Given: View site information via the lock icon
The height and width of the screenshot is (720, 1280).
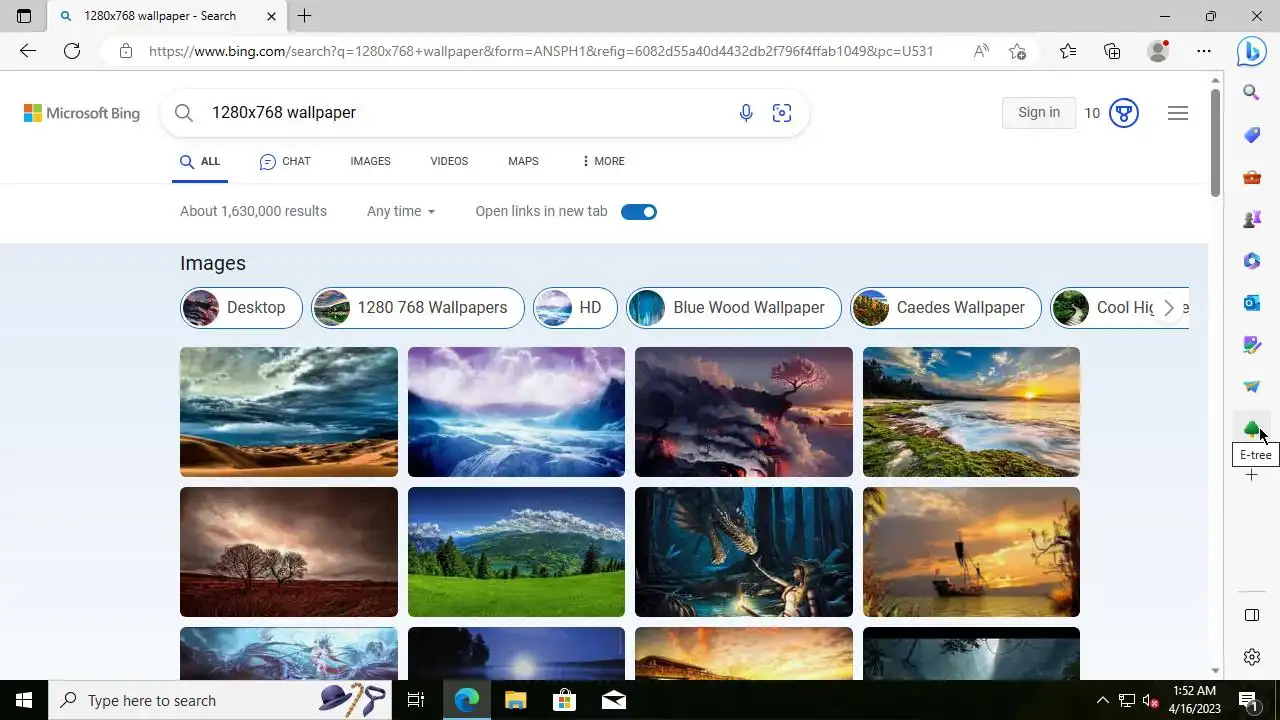Looking at the screenshot, I should point(126,51).
